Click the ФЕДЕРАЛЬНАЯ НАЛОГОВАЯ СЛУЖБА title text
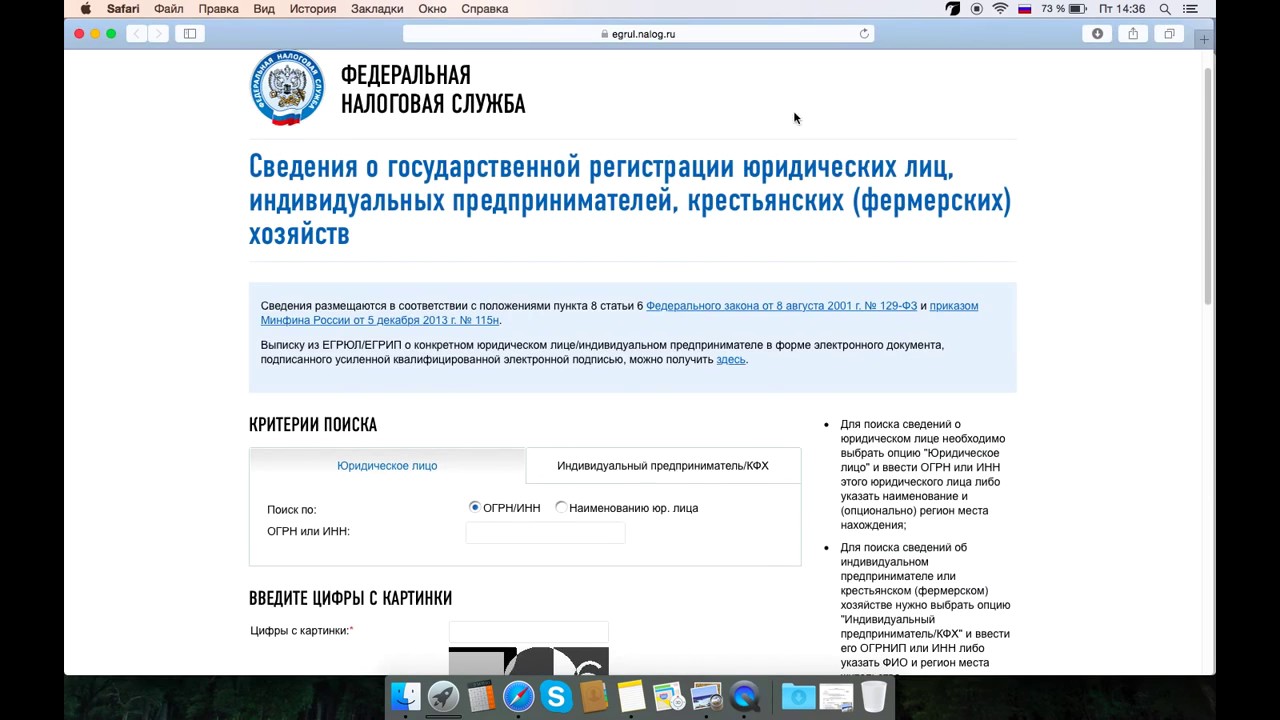Screen dimensions: 1280x720 tap(433, 90)
